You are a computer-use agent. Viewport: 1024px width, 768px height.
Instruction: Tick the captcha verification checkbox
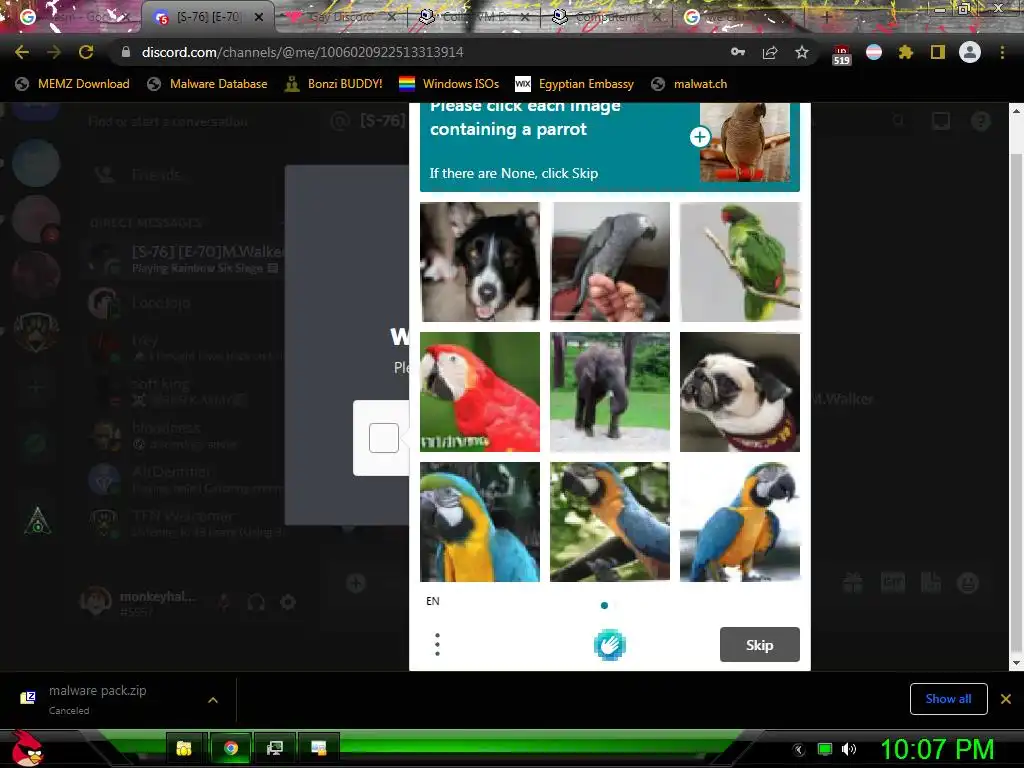coord(384,438)
